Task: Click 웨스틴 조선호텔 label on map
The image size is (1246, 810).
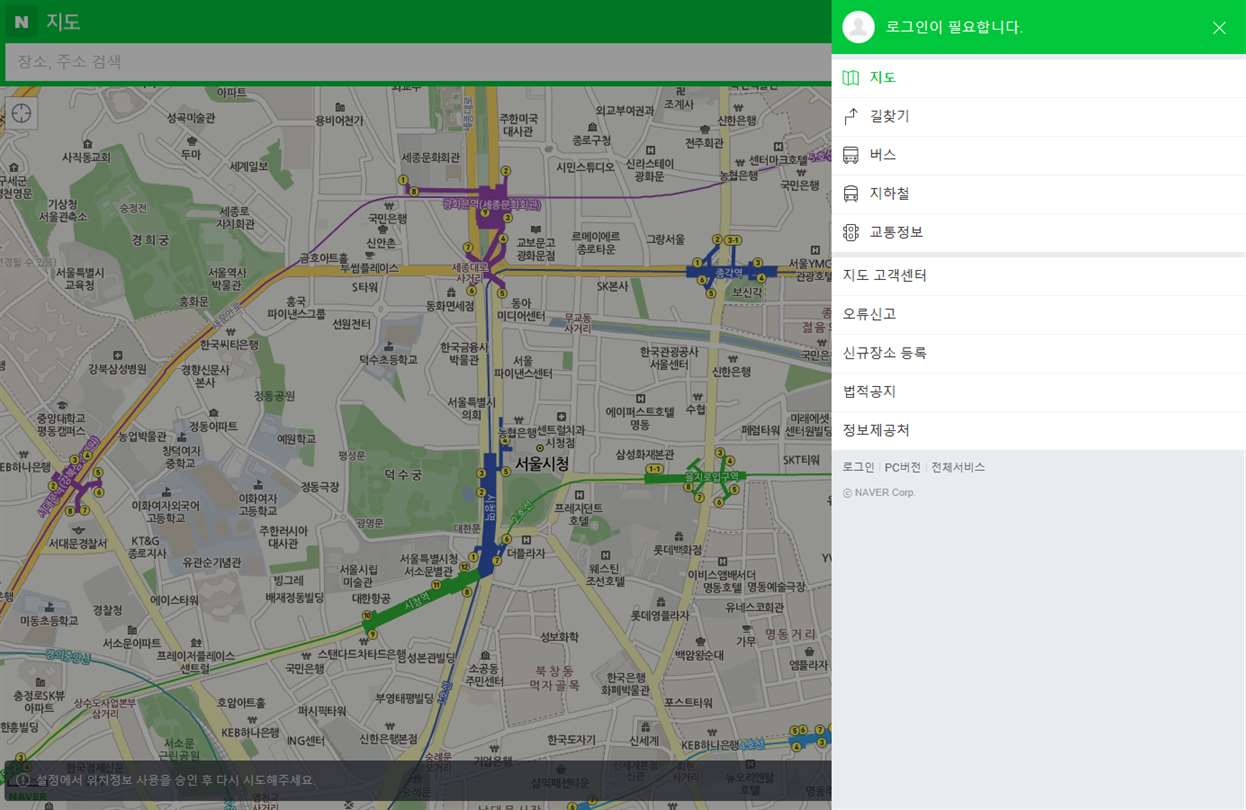Action: click(x=606, y=574)
